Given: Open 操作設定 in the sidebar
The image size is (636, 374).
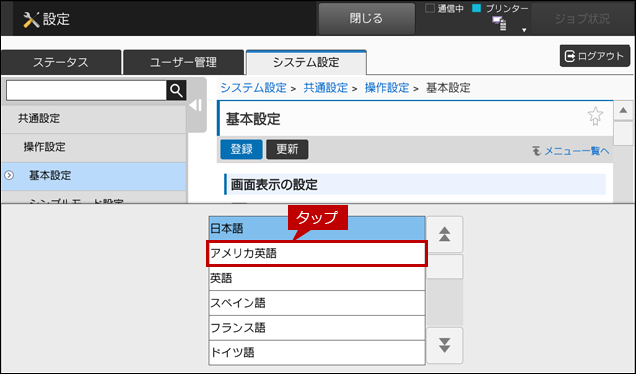Looking at the screenshot, I should [94, 147].
